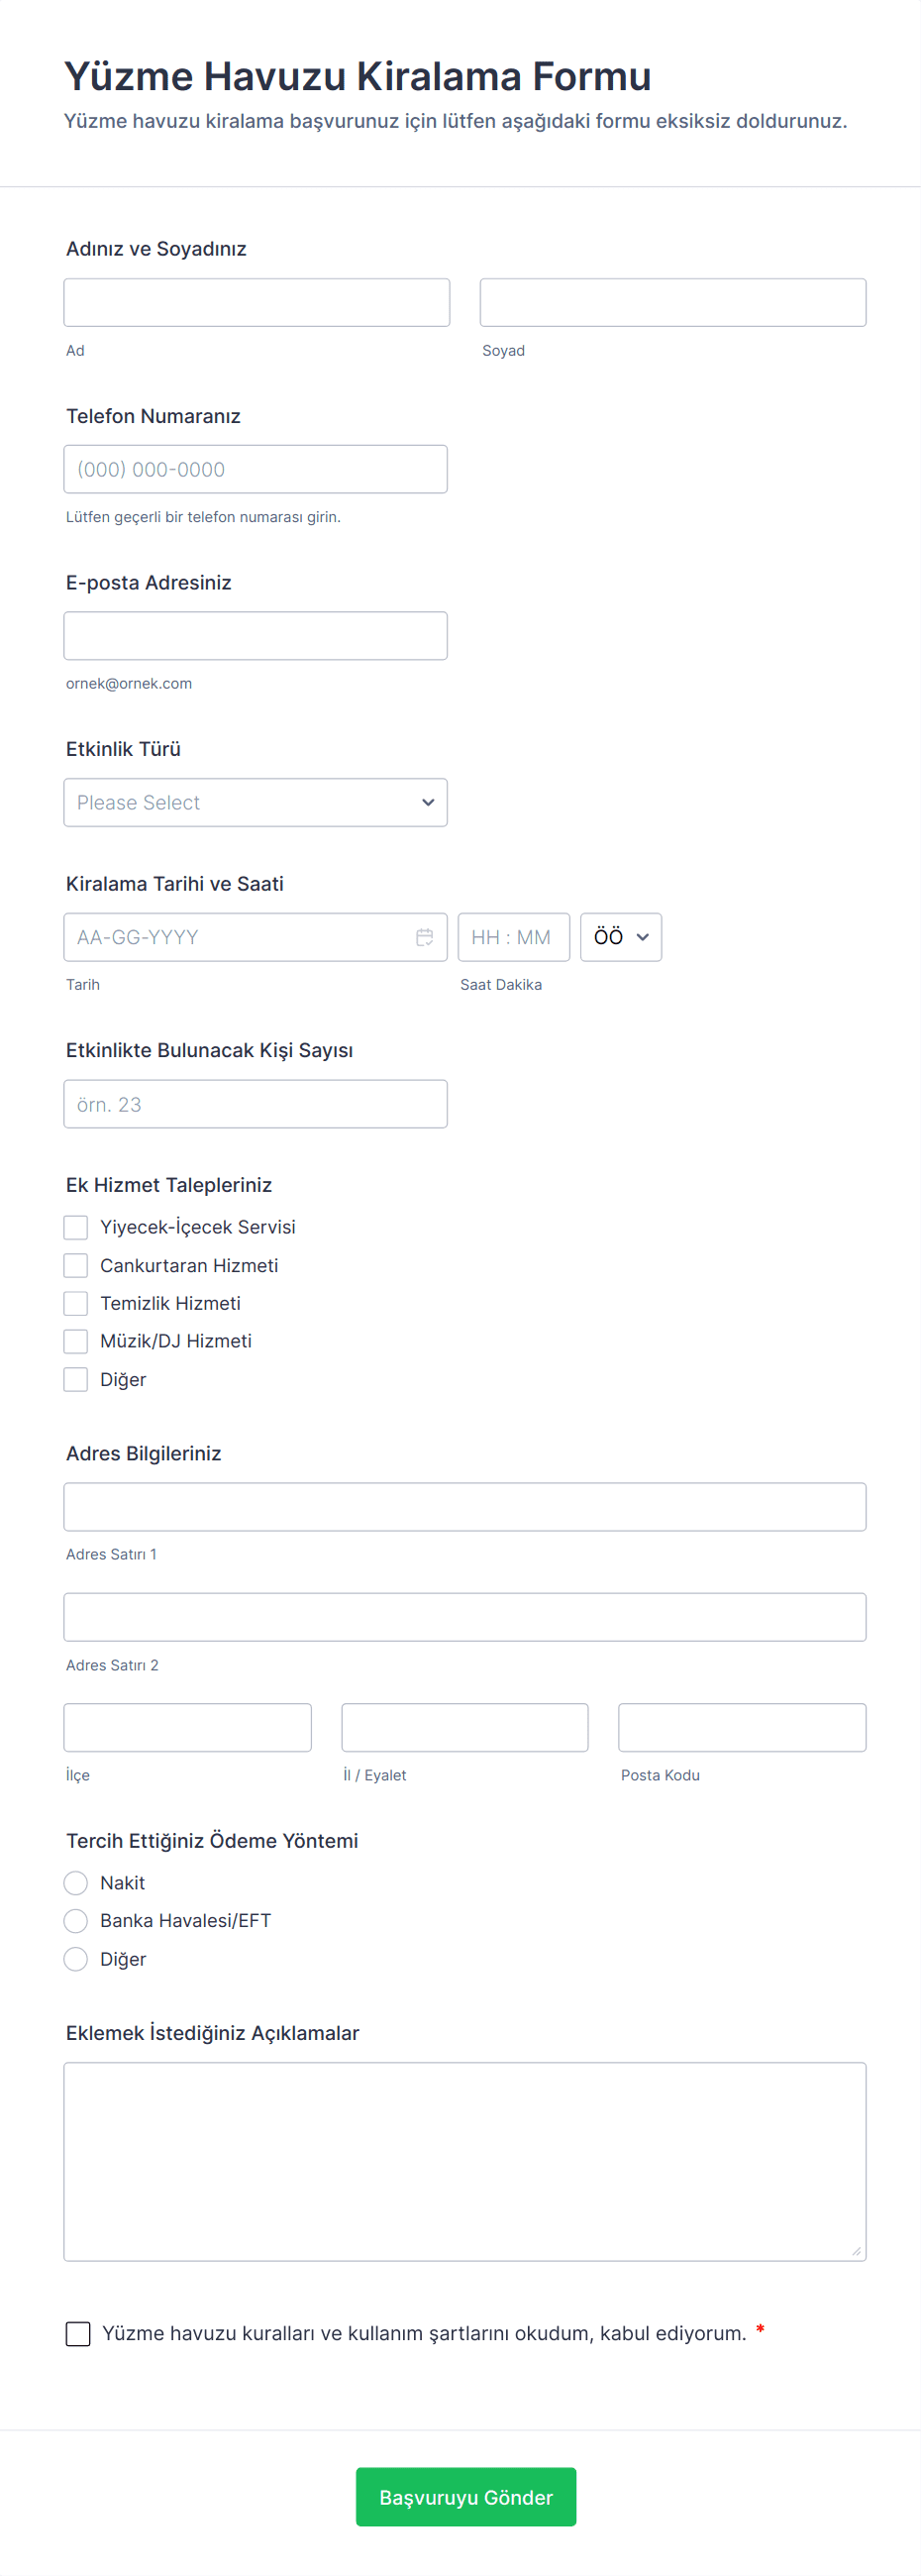Choose Banka Havalesi/EFT payment option
This screenshot has height=2576, width=921.
(x=76, y=1921)
